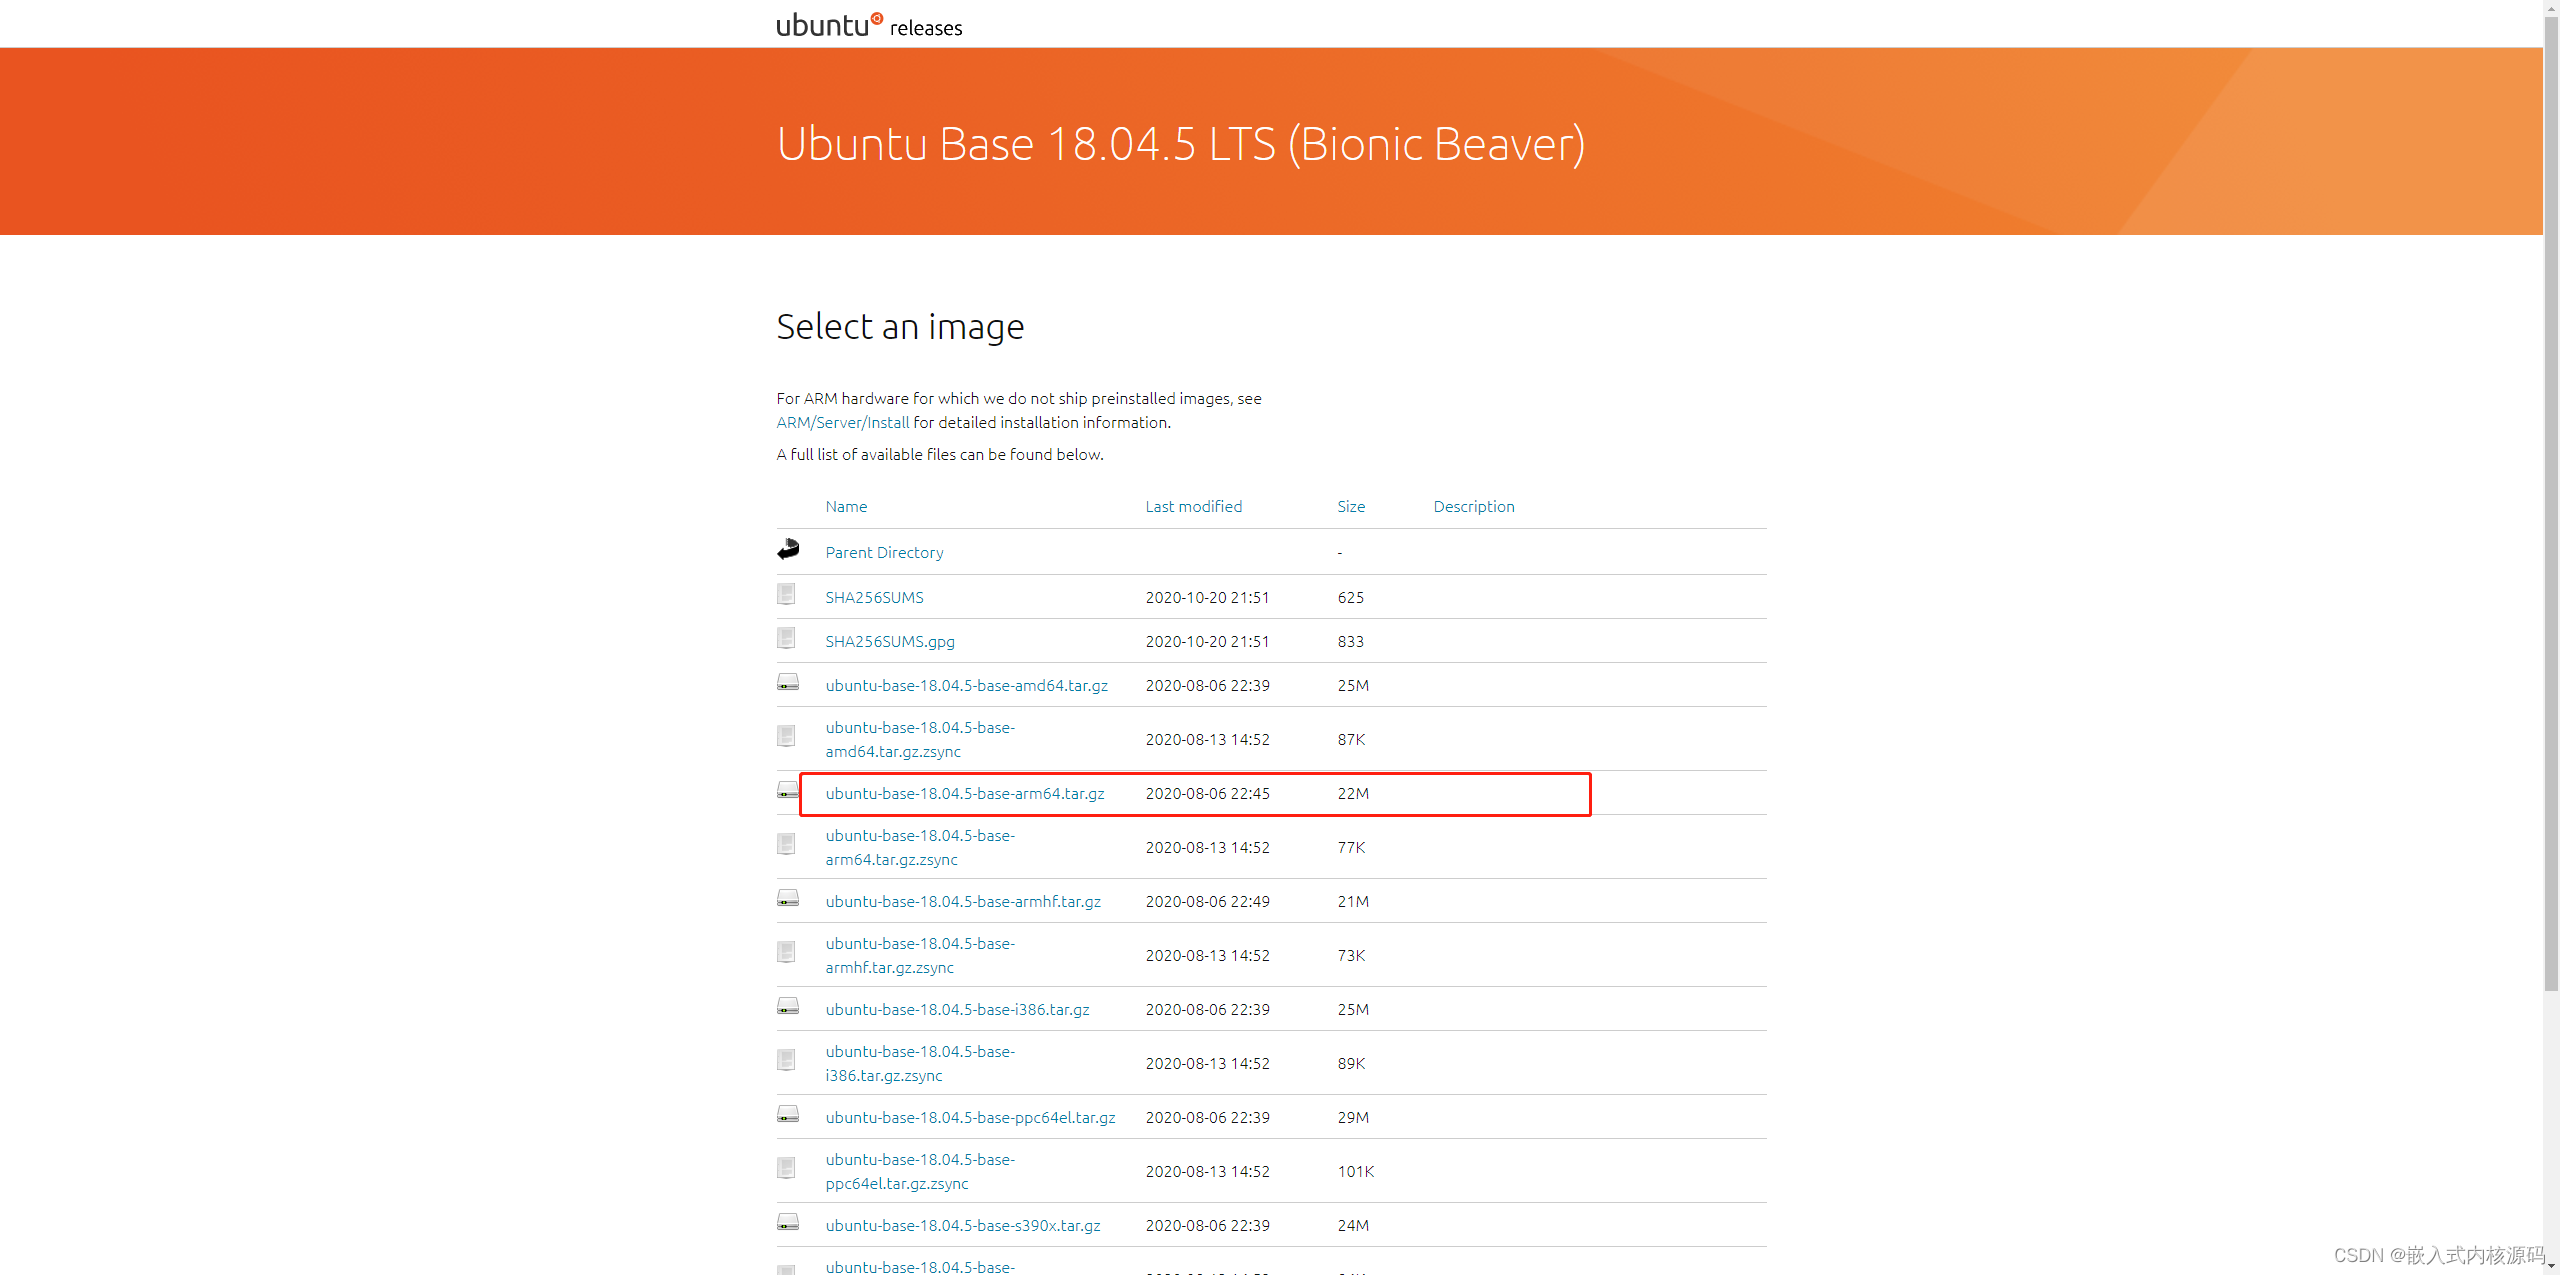The image size is (2560, 1275).
Task: Click the file icon beside SHA256SUMS.gpg
Action: (x=786, y=638)
